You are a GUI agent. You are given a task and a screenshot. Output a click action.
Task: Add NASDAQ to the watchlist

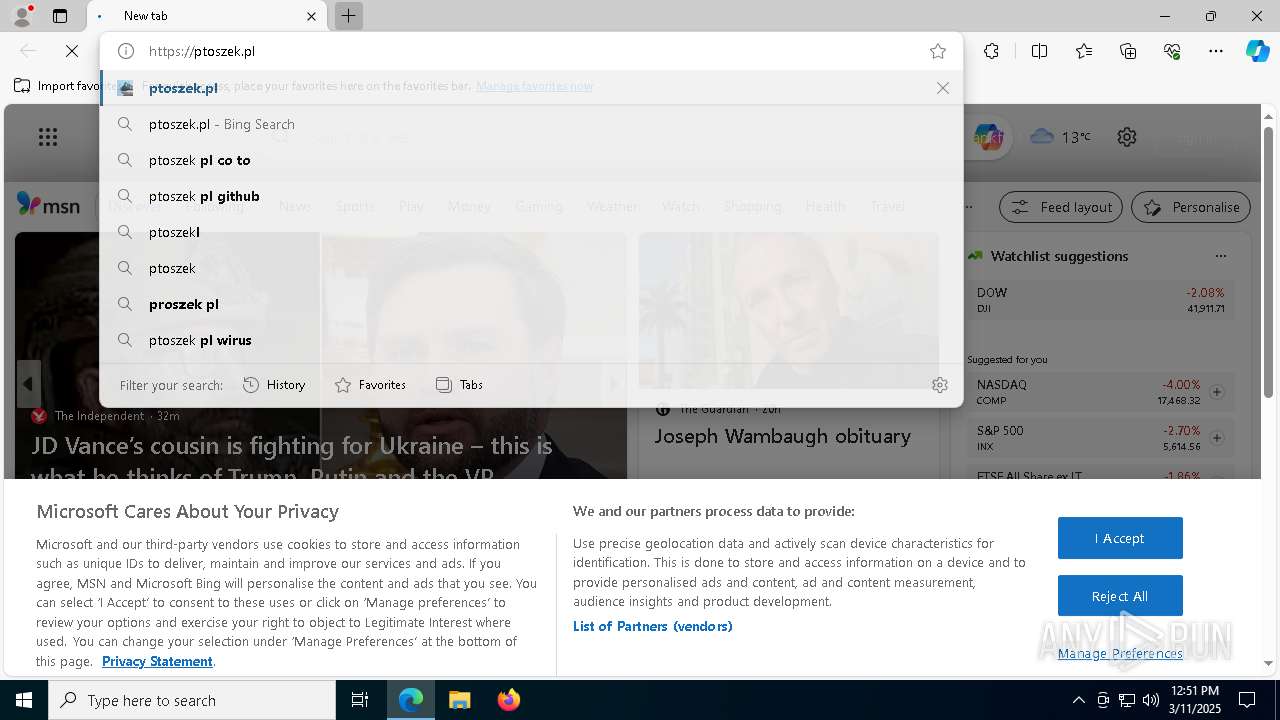1217,392
